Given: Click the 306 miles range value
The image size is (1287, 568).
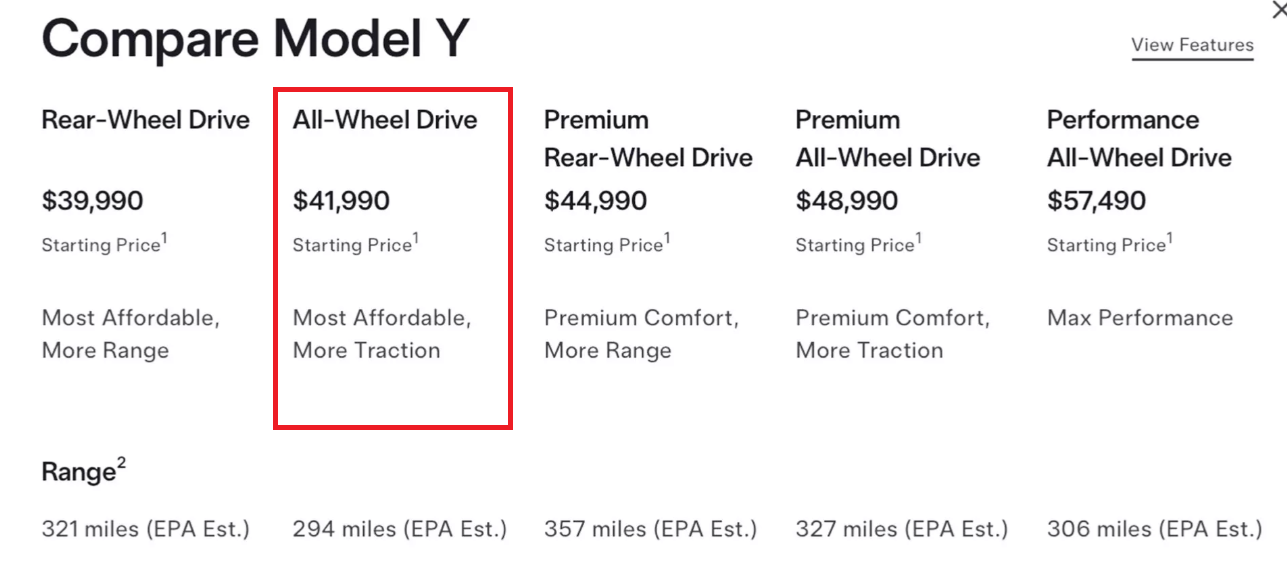Looking at the screenshot, I should coord(1154,529).
